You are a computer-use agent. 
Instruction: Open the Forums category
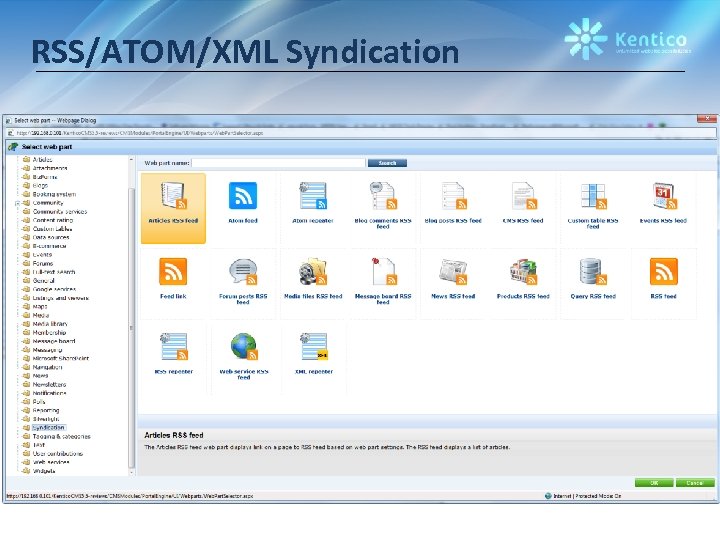(x=43, y=264)
